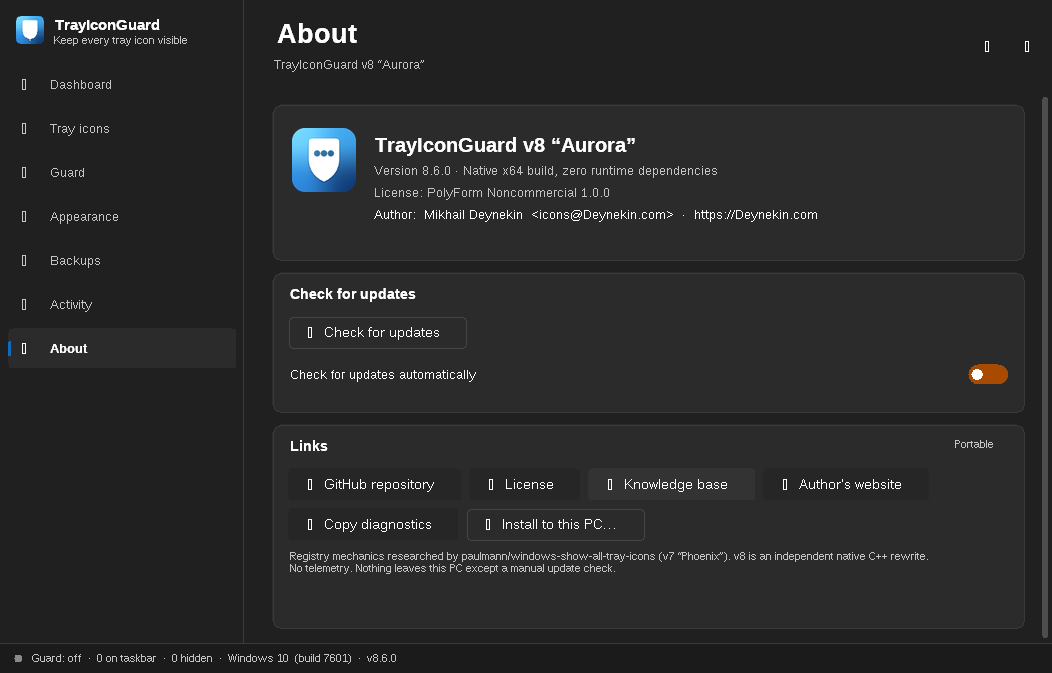Click Install to this PC… button
Image resolution: width=1052 pixels, height=673 pixels.
pyautogui.click(x=556, y=525)
